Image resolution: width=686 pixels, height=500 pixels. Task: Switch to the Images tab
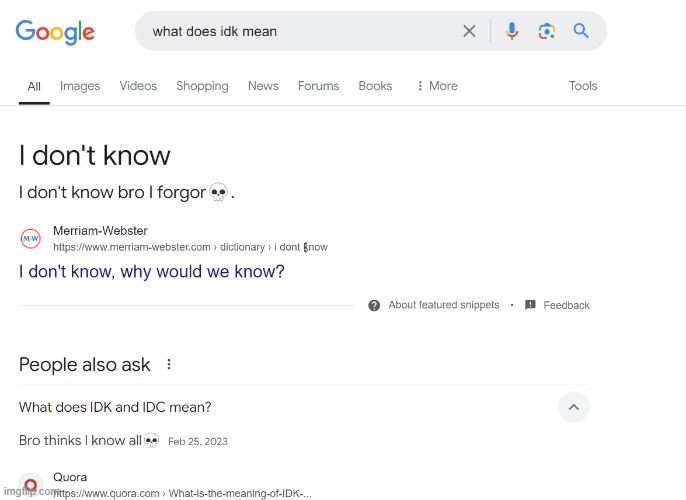80,86
